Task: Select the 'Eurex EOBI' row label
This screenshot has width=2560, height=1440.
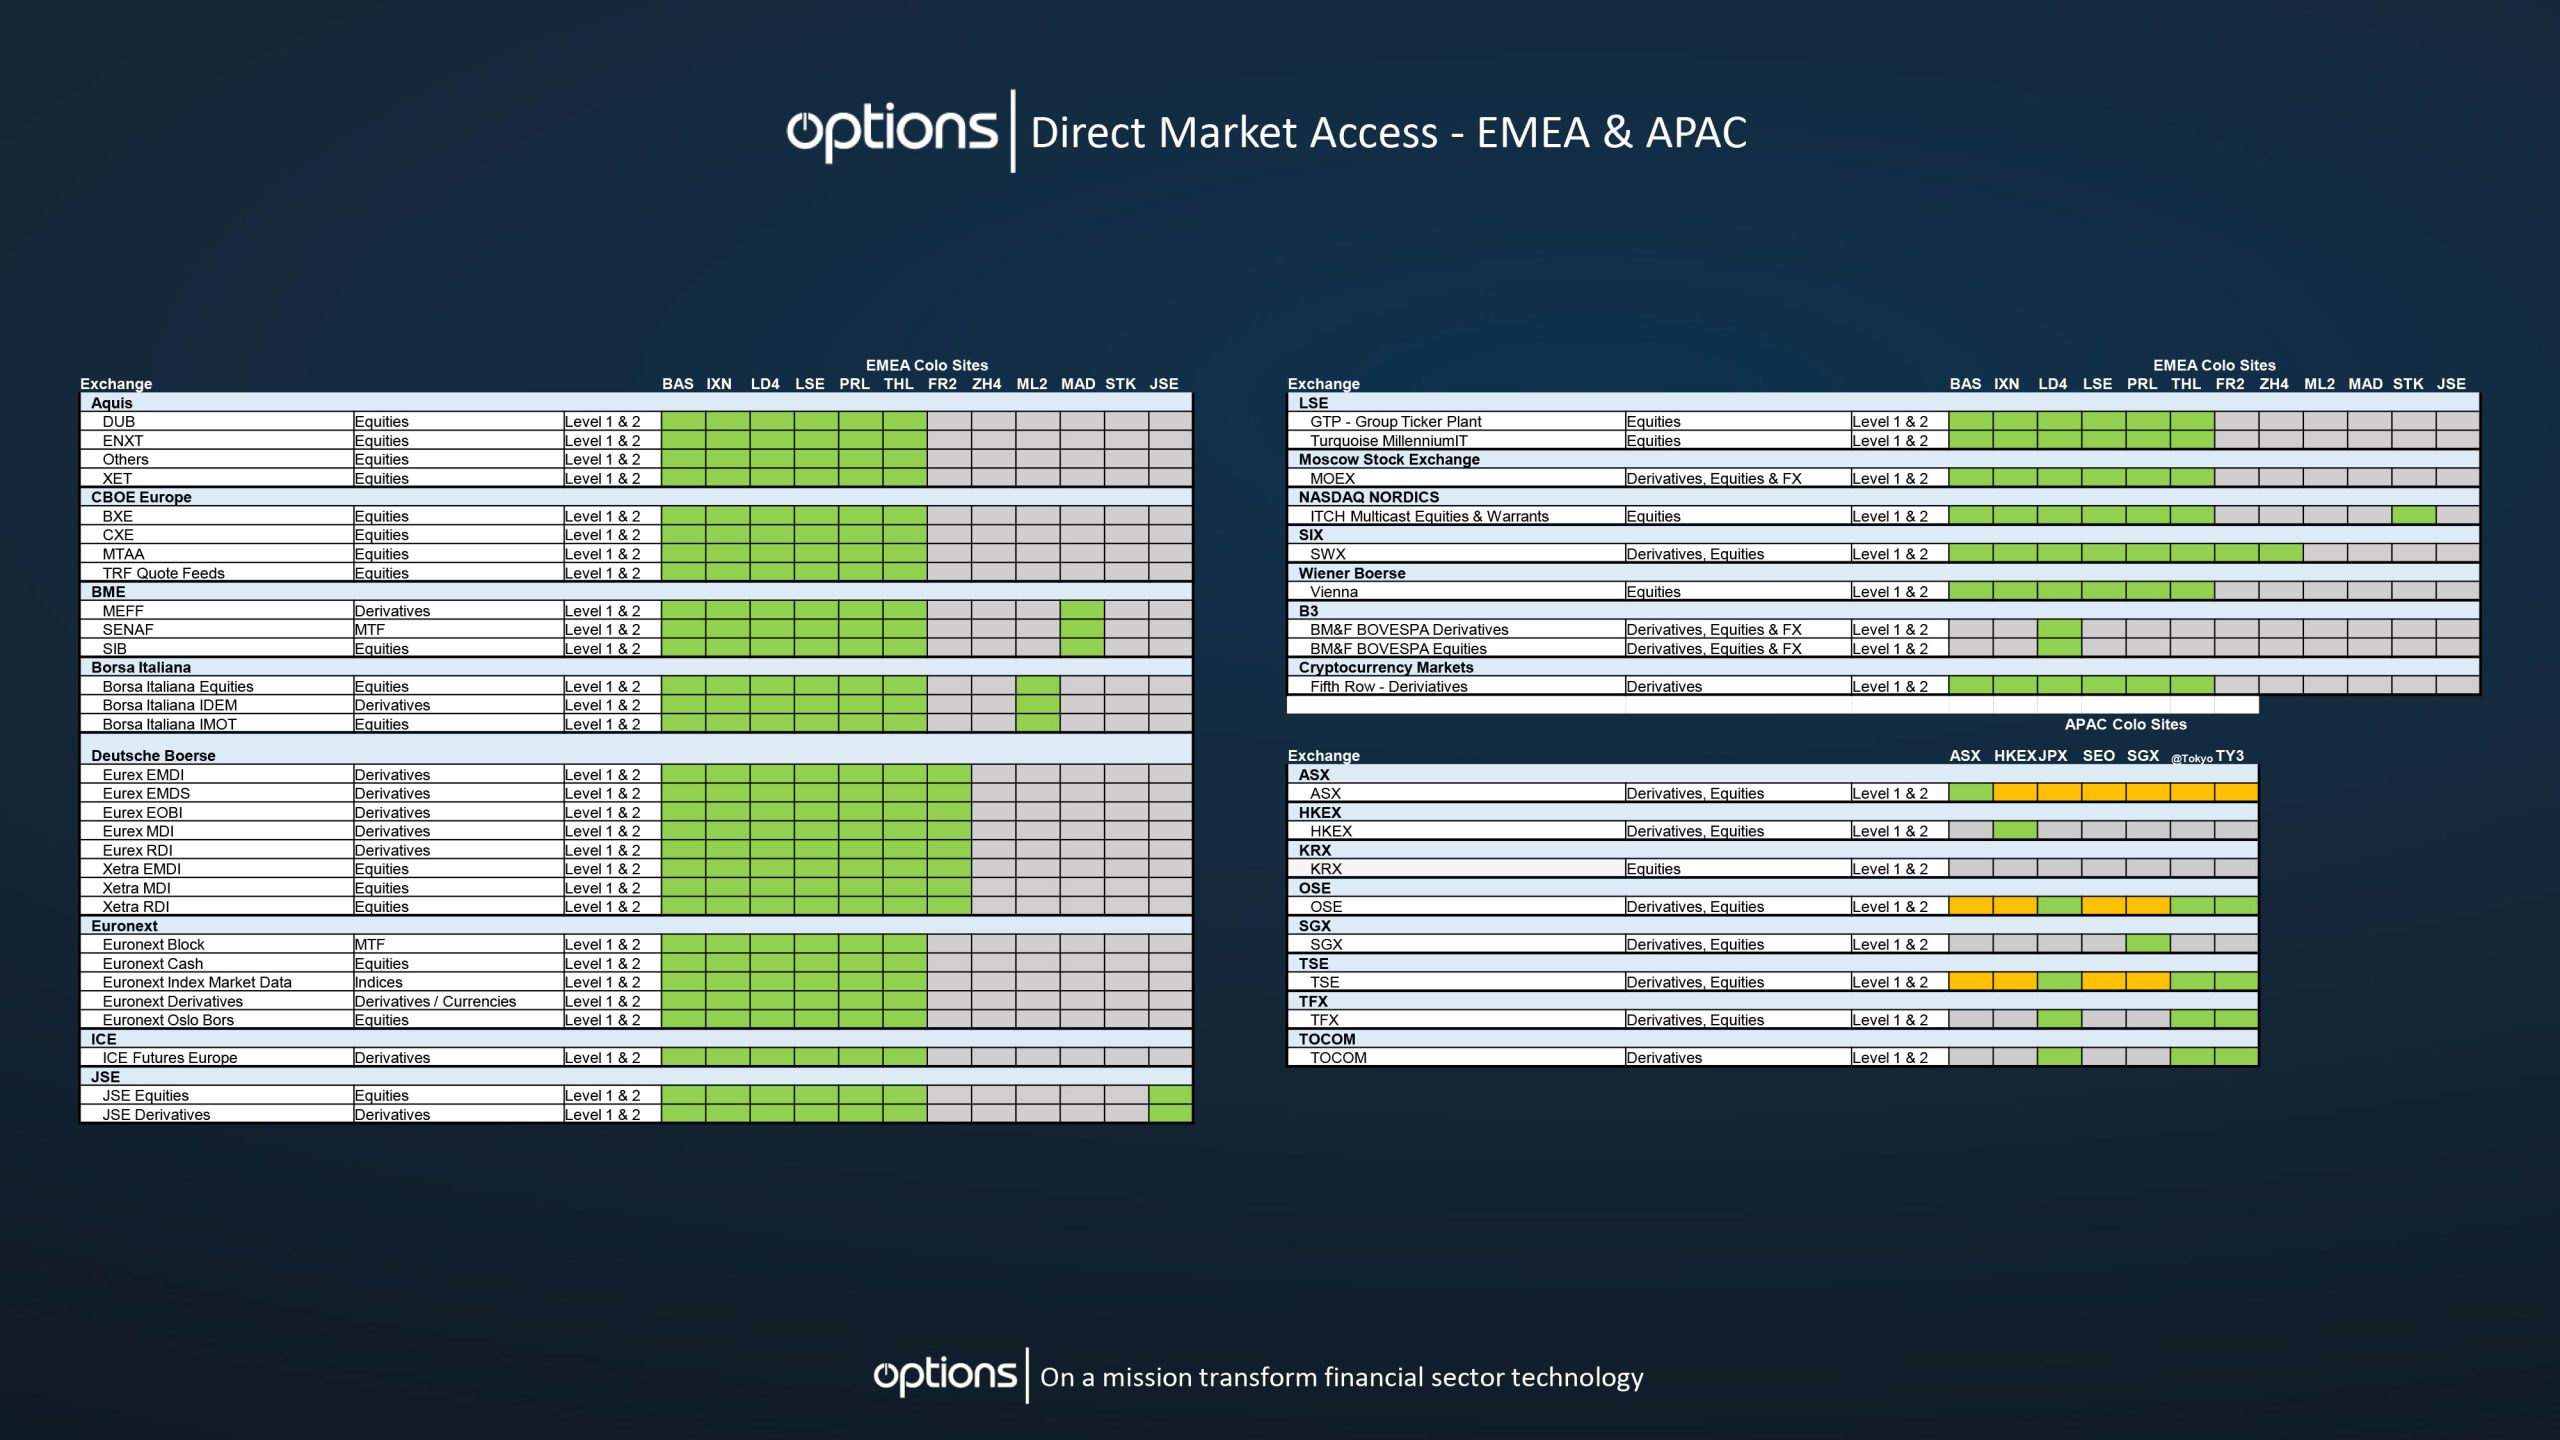Action: 142,813
